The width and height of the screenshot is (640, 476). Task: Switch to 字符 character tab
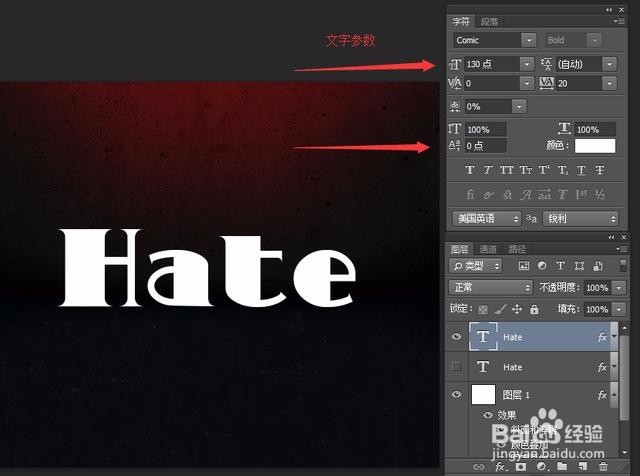point(461,21)
